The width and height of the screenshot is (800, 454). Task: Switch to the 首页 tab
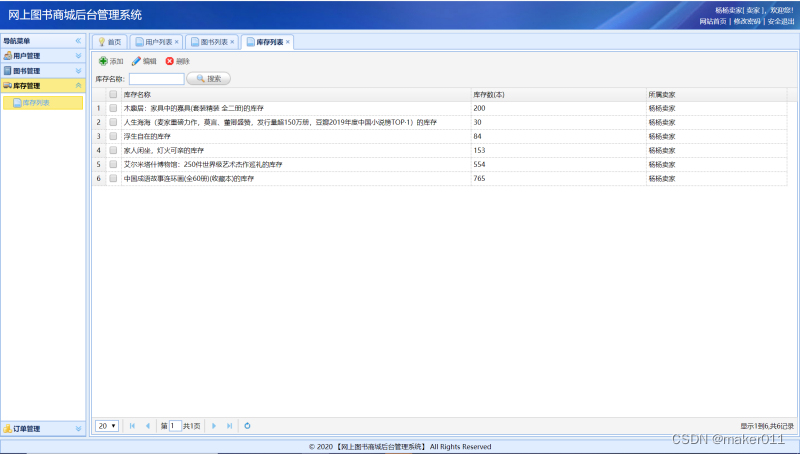pyautogui.click(x=109, y=42)
